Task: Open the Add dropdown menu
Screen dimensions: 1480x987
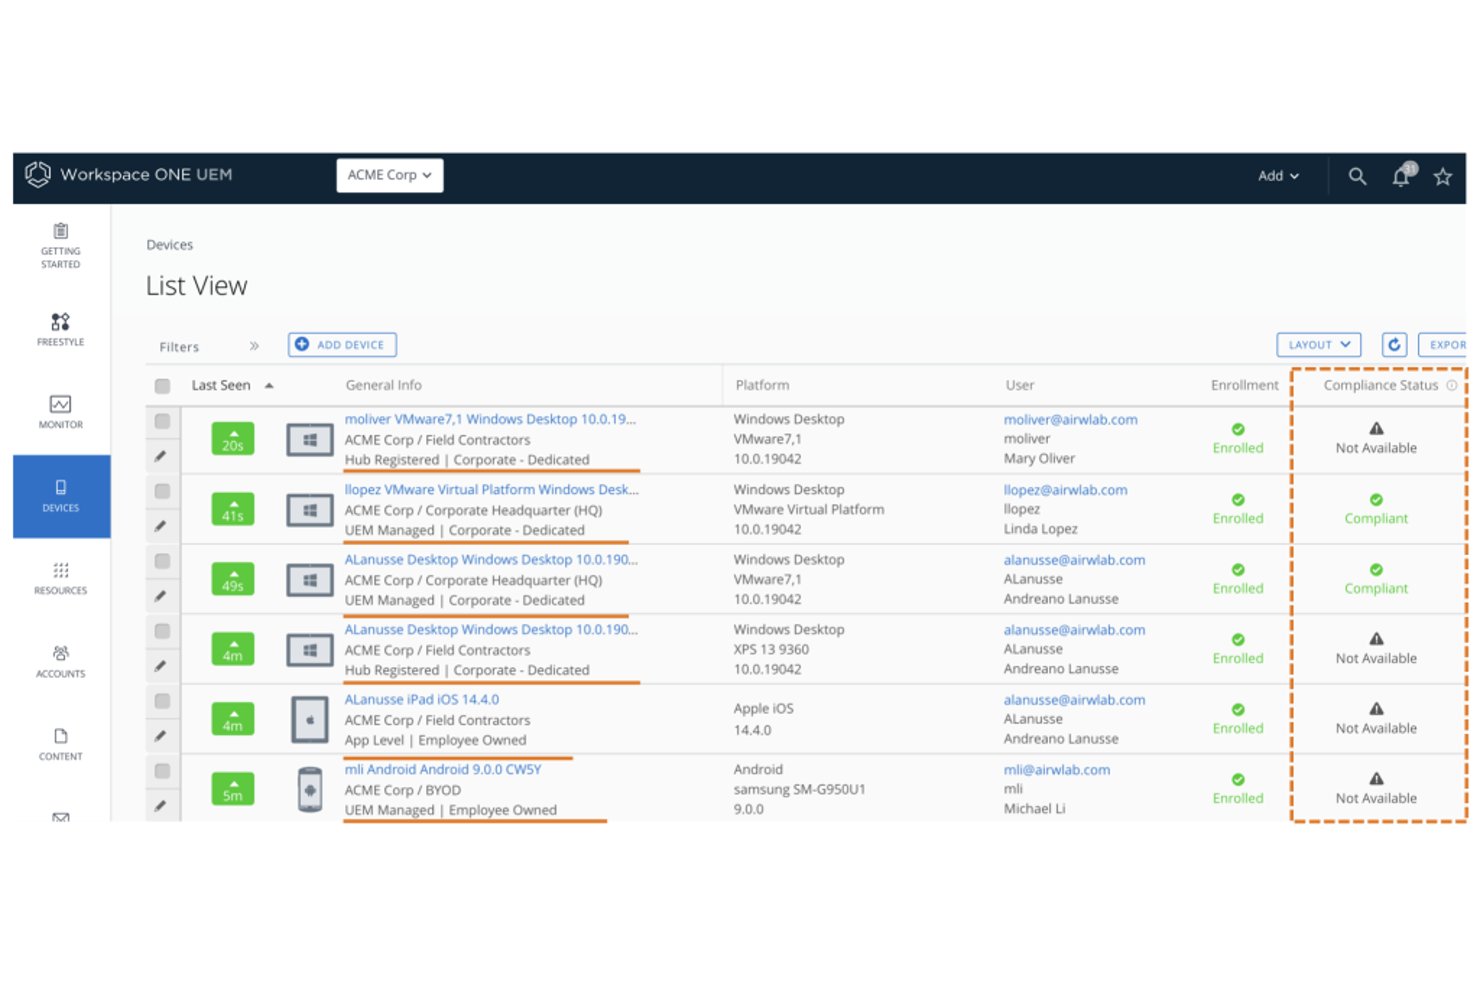Action: (1278, 176)
